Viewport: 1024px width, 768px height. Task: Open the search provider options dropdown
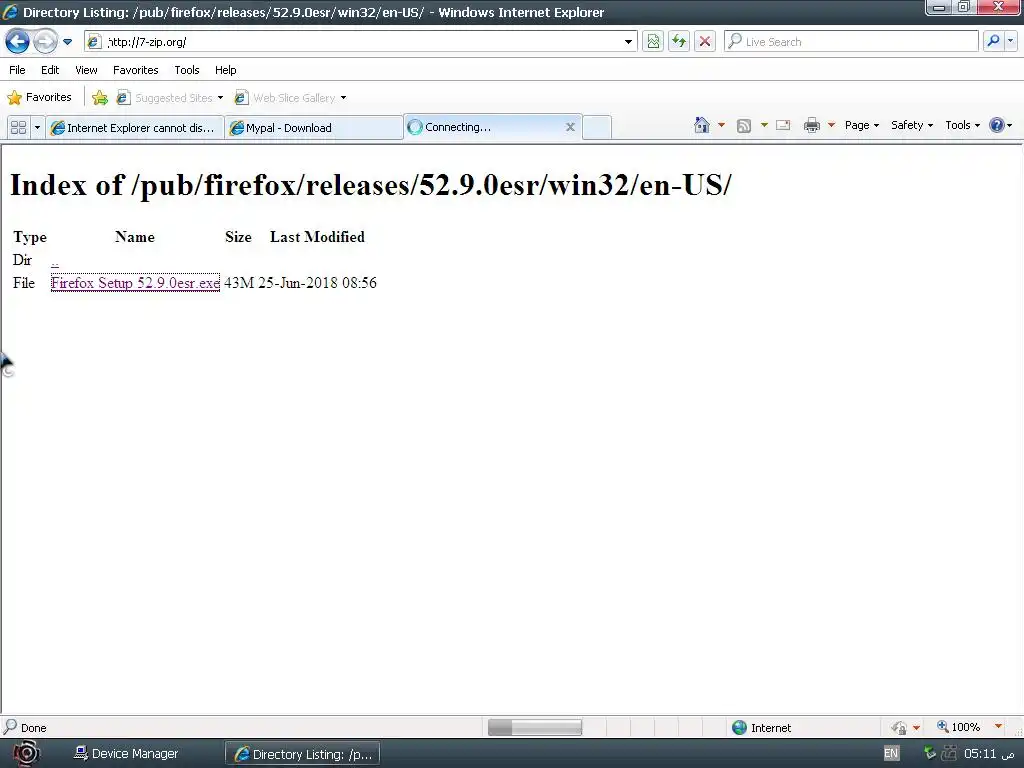point(1010,41)
